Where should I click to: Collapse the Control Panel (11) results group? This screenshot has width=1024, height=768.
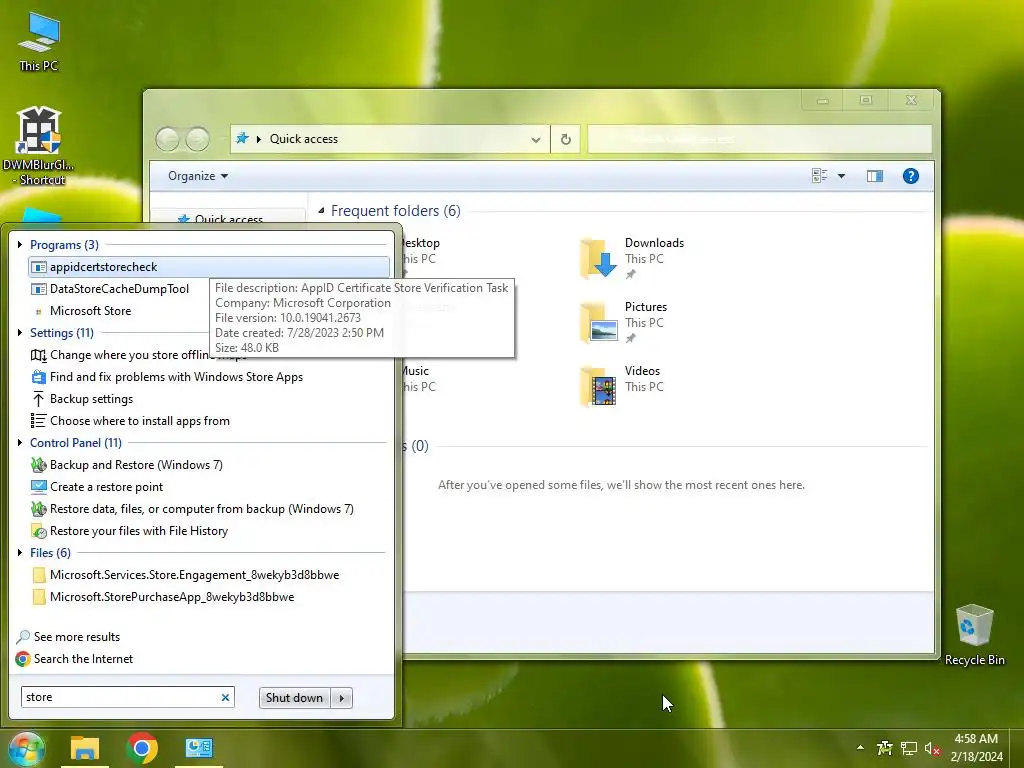(20, 443)
